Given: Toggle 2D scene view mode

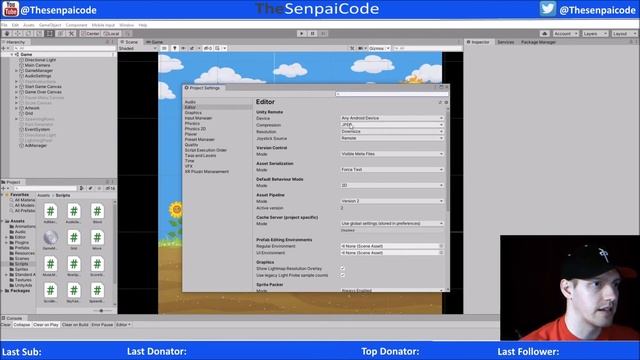Looking at the screenshot, I should (x=164, y=48).
